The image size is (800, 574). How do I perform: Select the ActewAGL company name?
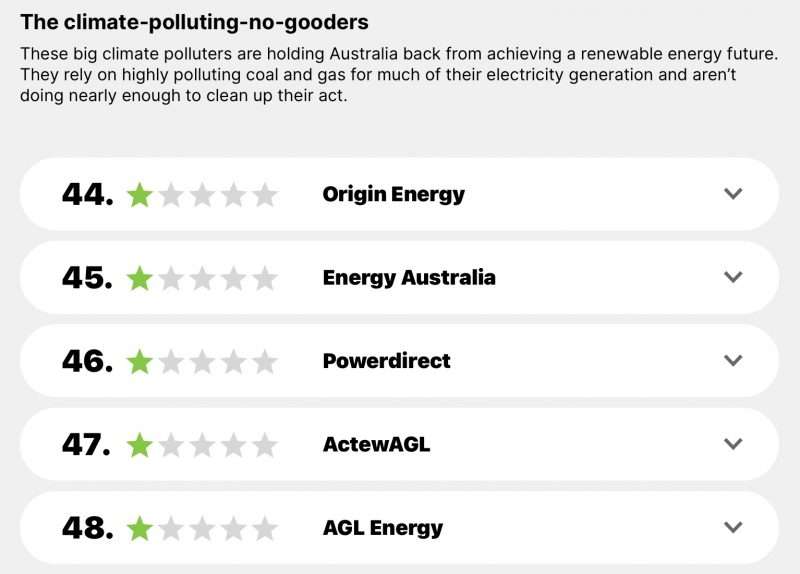point(377,444)
